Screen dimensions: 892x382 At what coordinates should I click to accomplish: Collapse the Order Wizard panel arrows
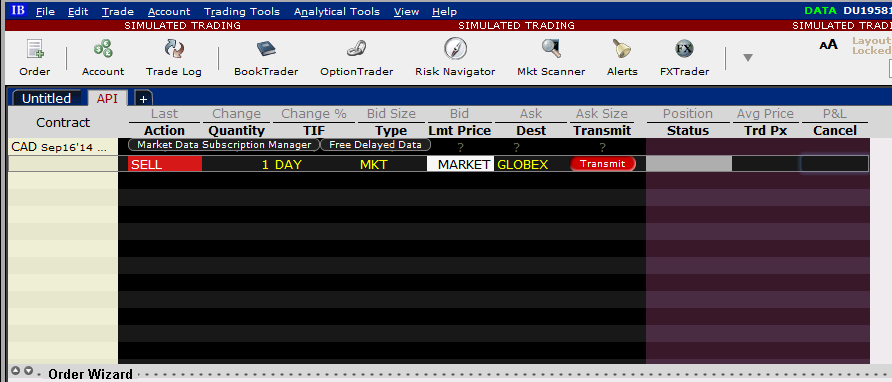(22, 371)
